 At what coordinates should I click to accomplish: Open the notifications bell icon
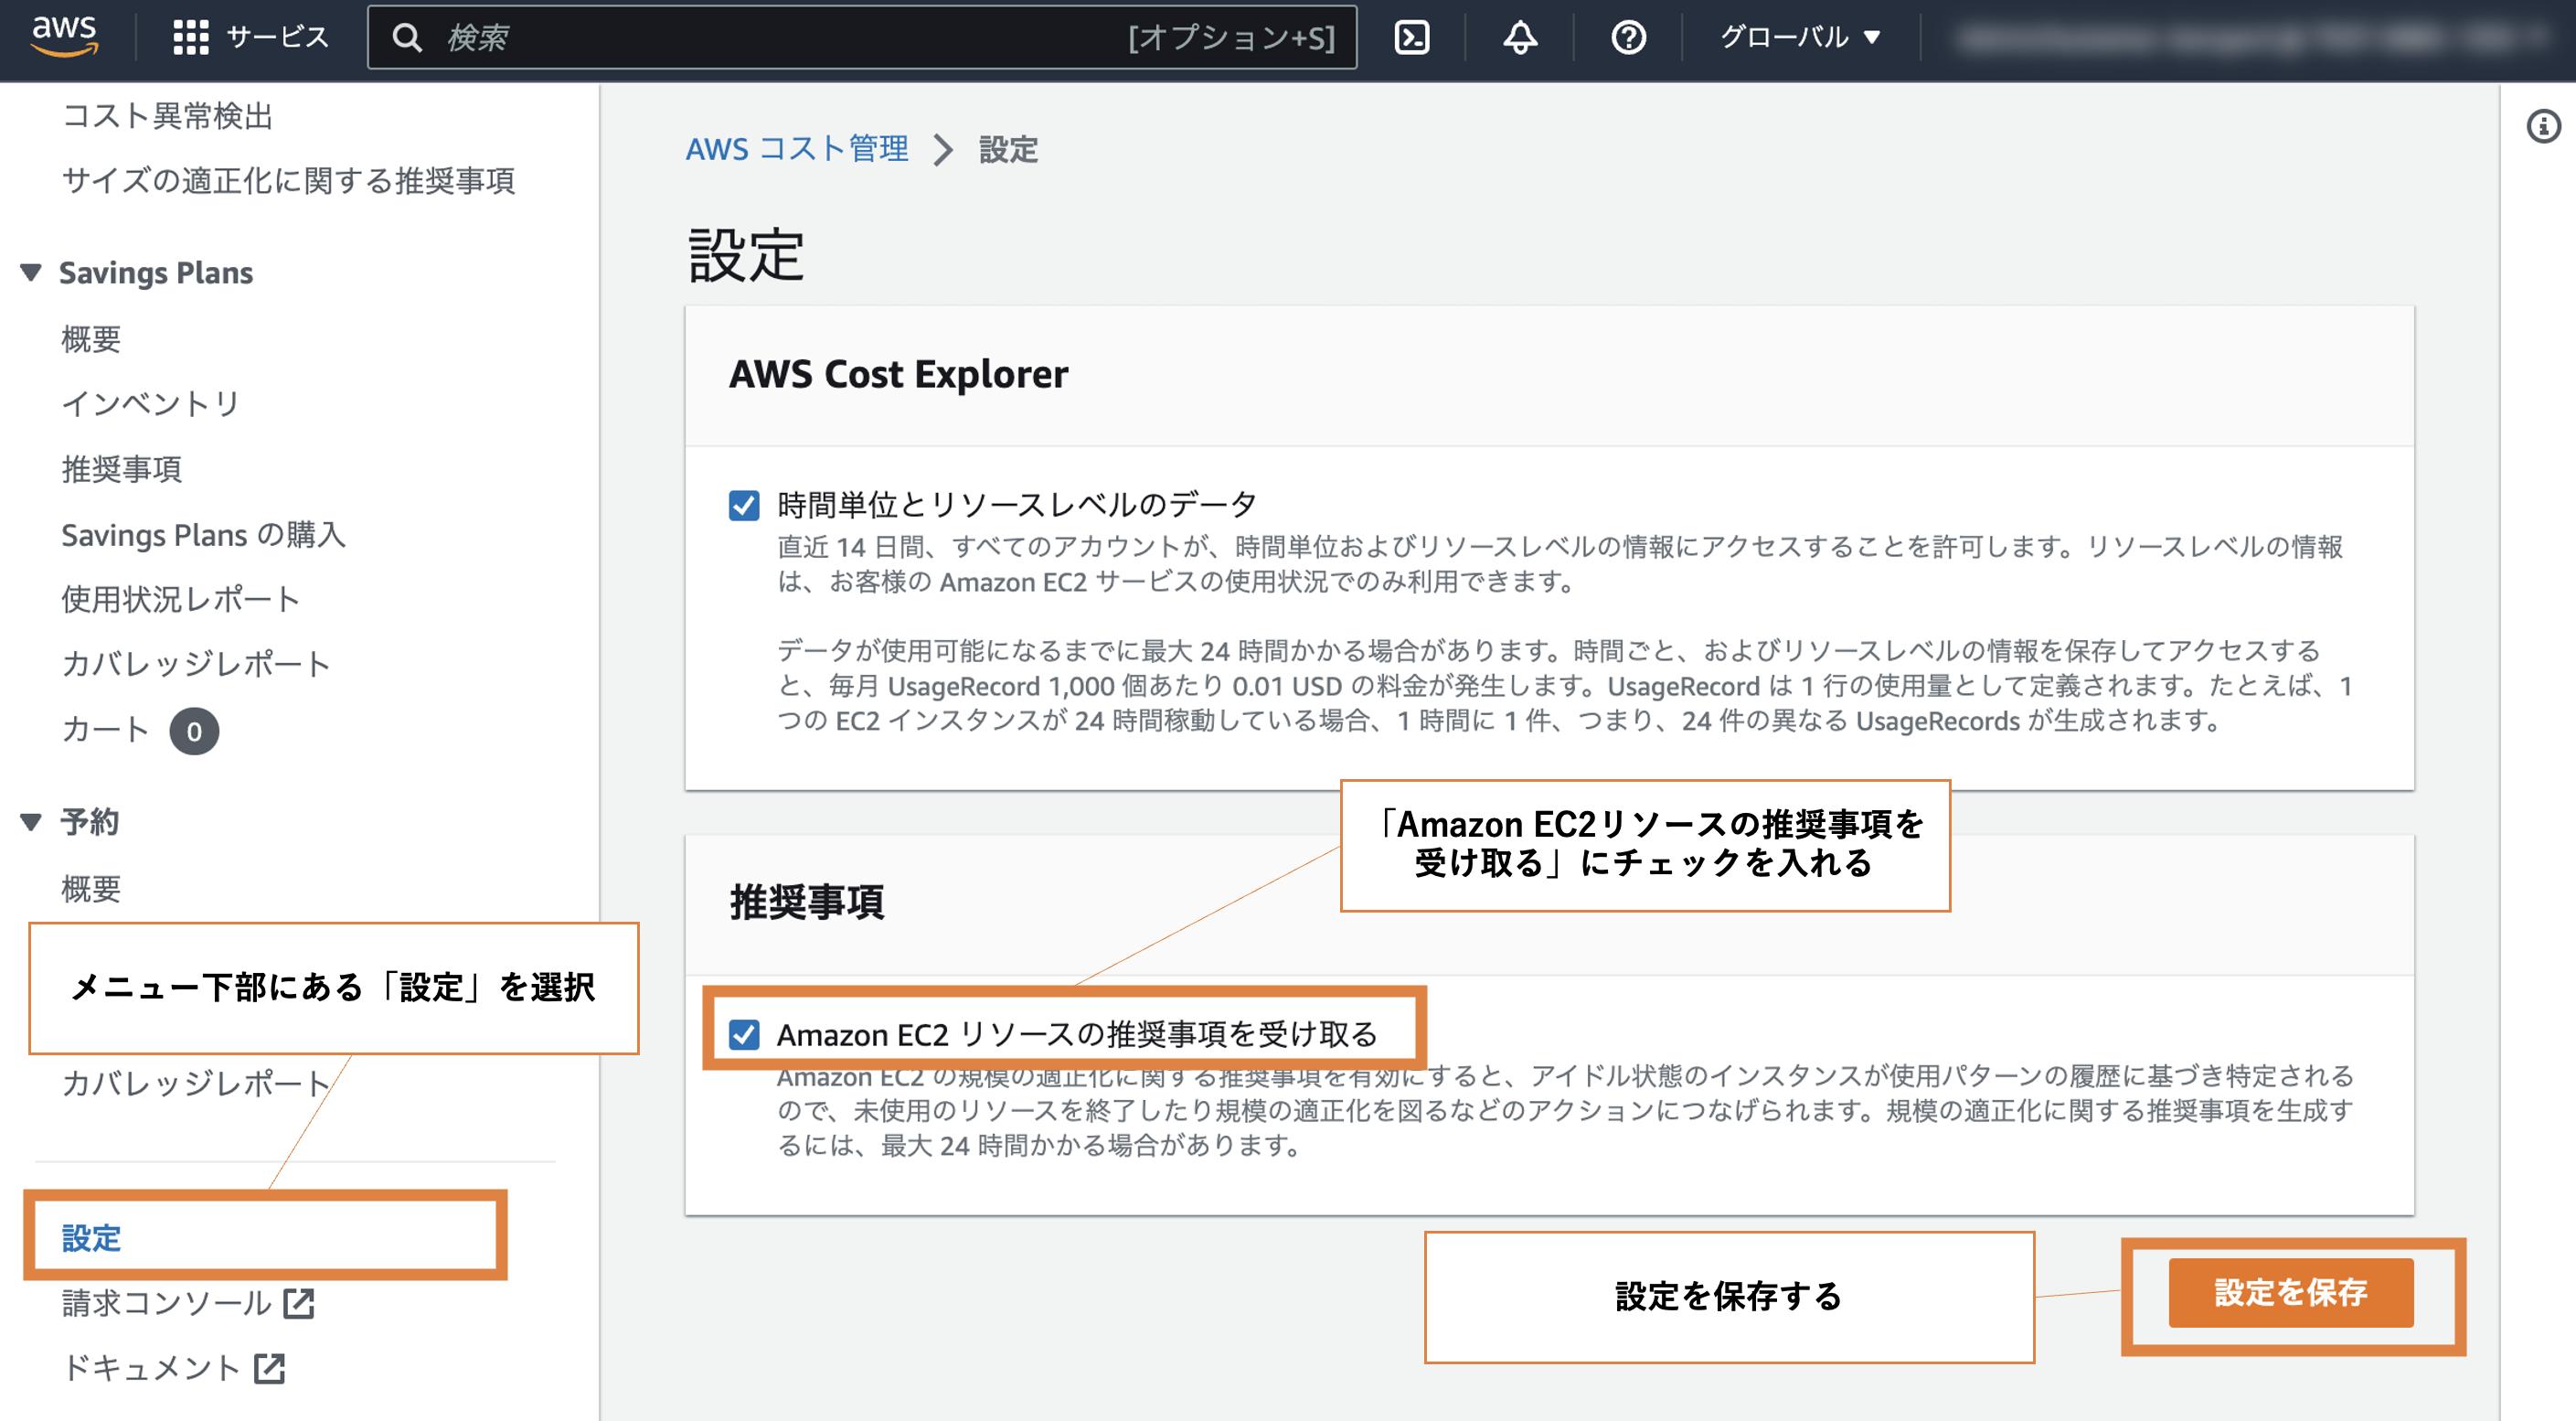[1519, 37]
